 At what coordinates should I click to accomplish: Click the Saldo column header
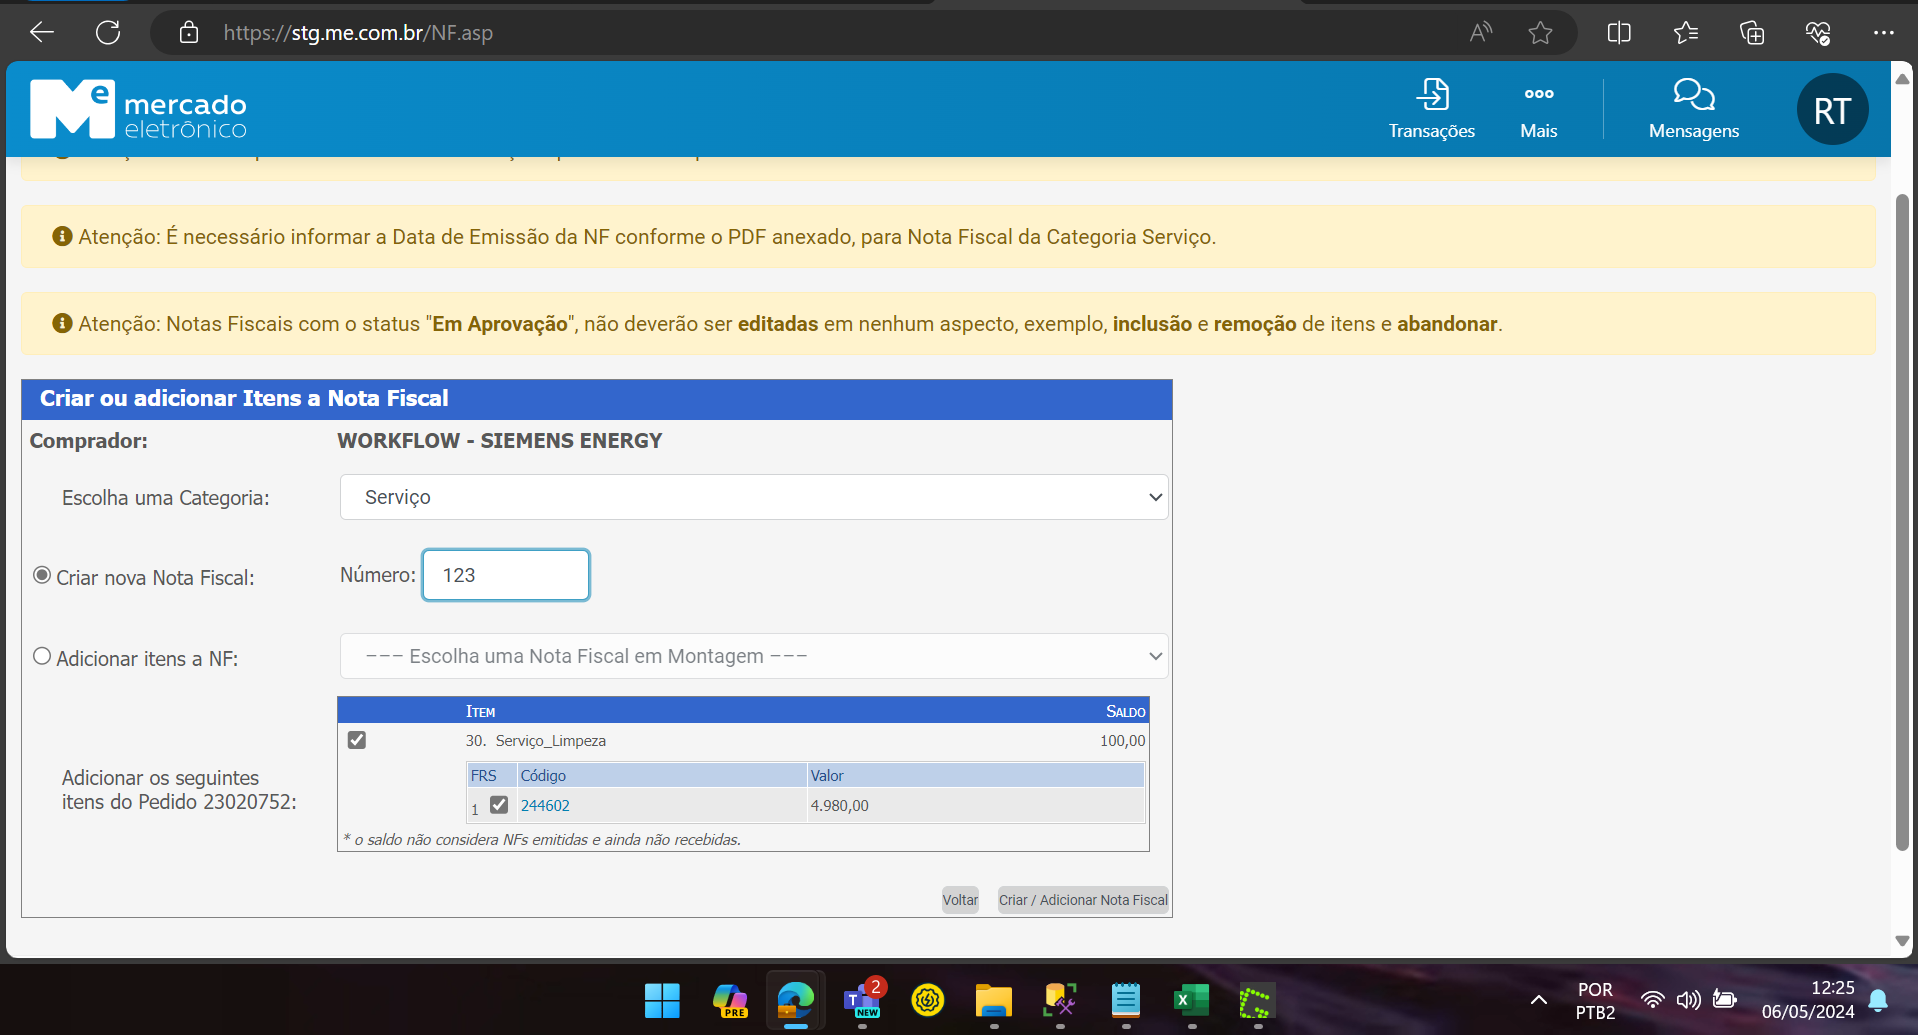coord(1125,712)
